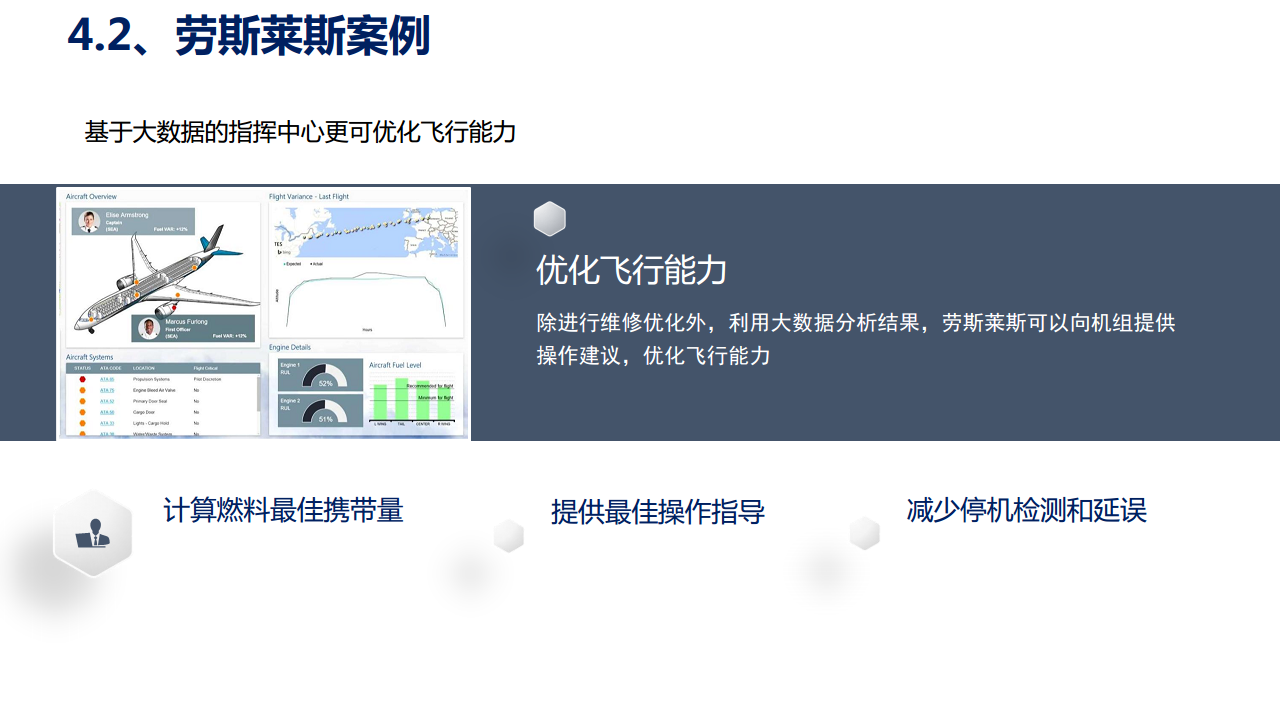Click the TAIL fuel level bar
1280x720 pixels.
(402, 399)
